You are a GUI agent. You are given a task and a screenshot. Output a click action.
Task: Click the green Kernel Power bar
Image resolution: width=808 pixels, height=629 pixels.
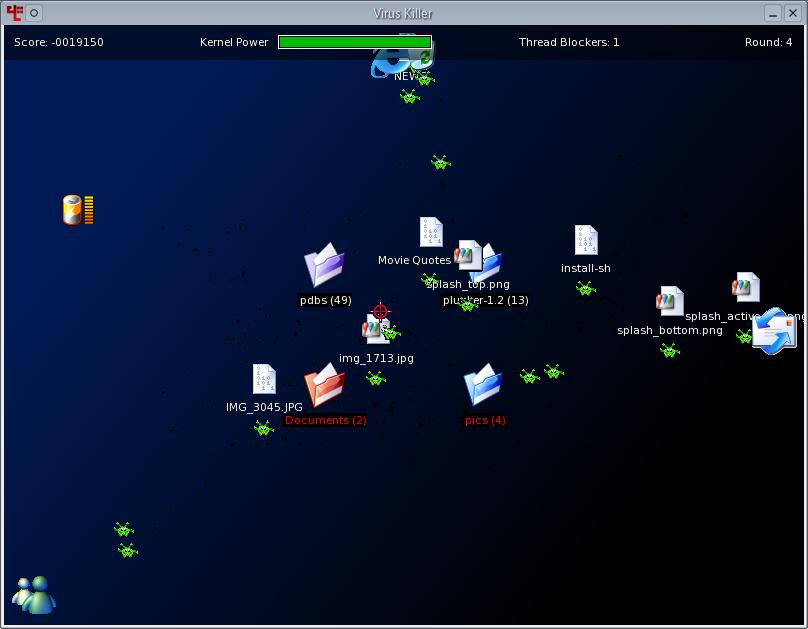pos(354,42)
